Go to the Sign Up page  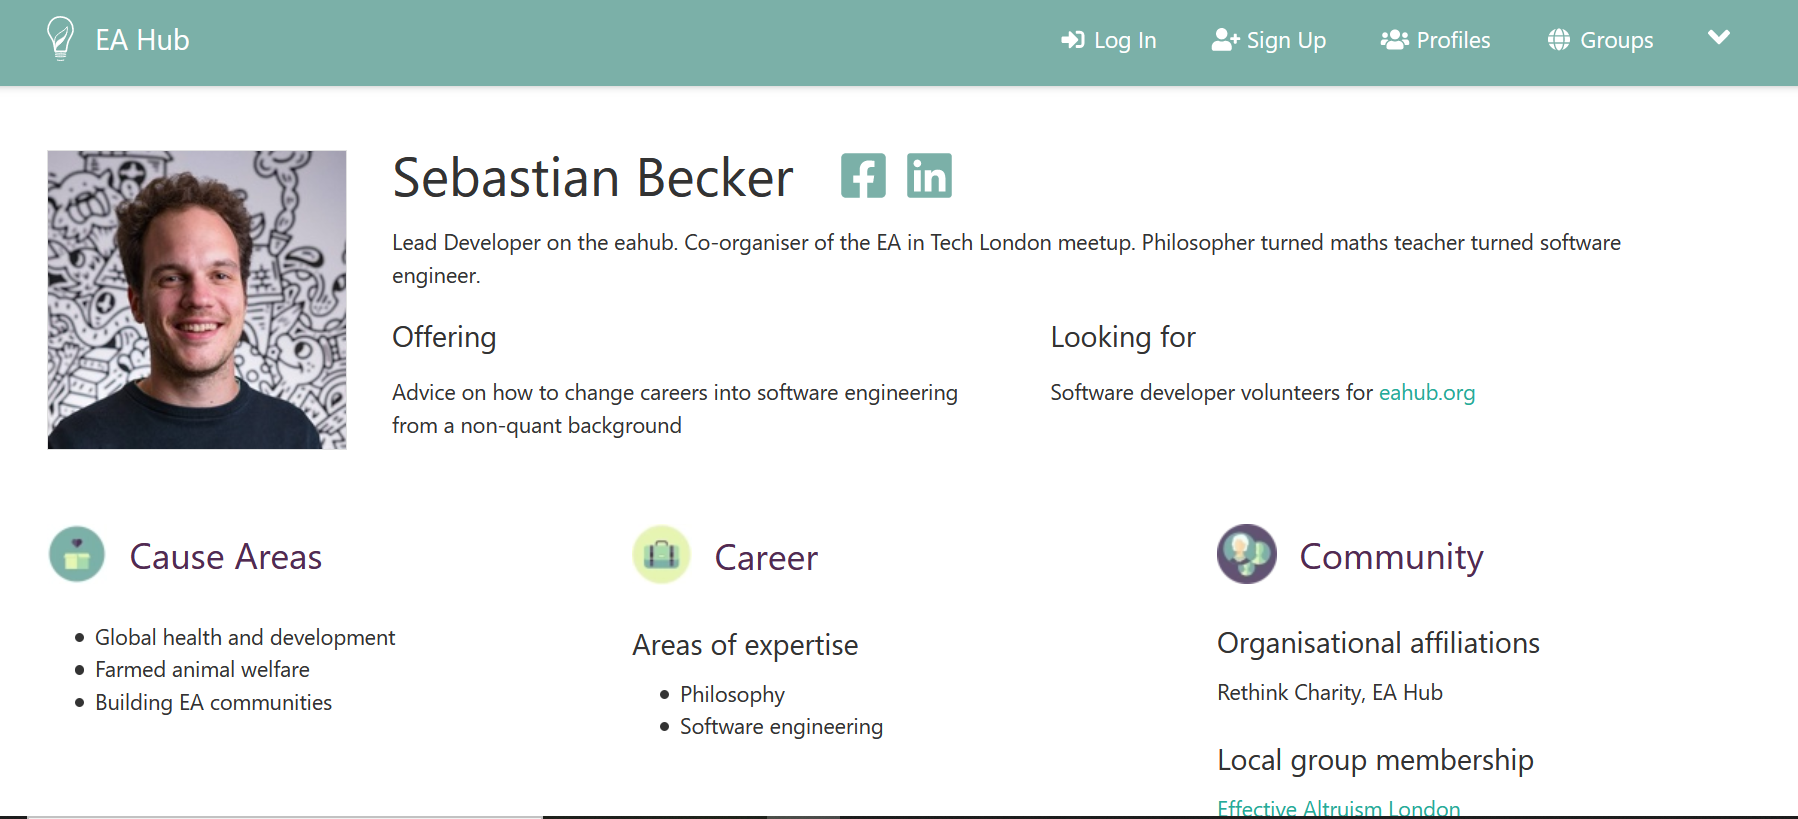pyautogui.click(x=1268, y=40)
